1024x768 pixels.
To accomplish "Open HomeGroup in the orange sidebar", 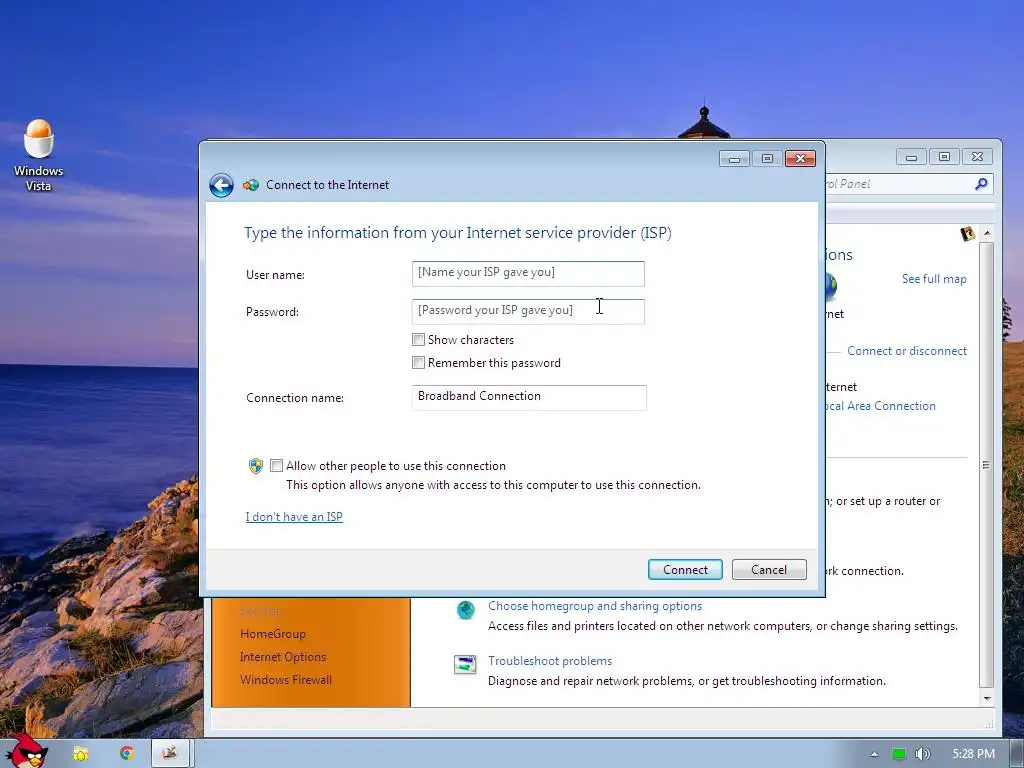I will (273, 633).
